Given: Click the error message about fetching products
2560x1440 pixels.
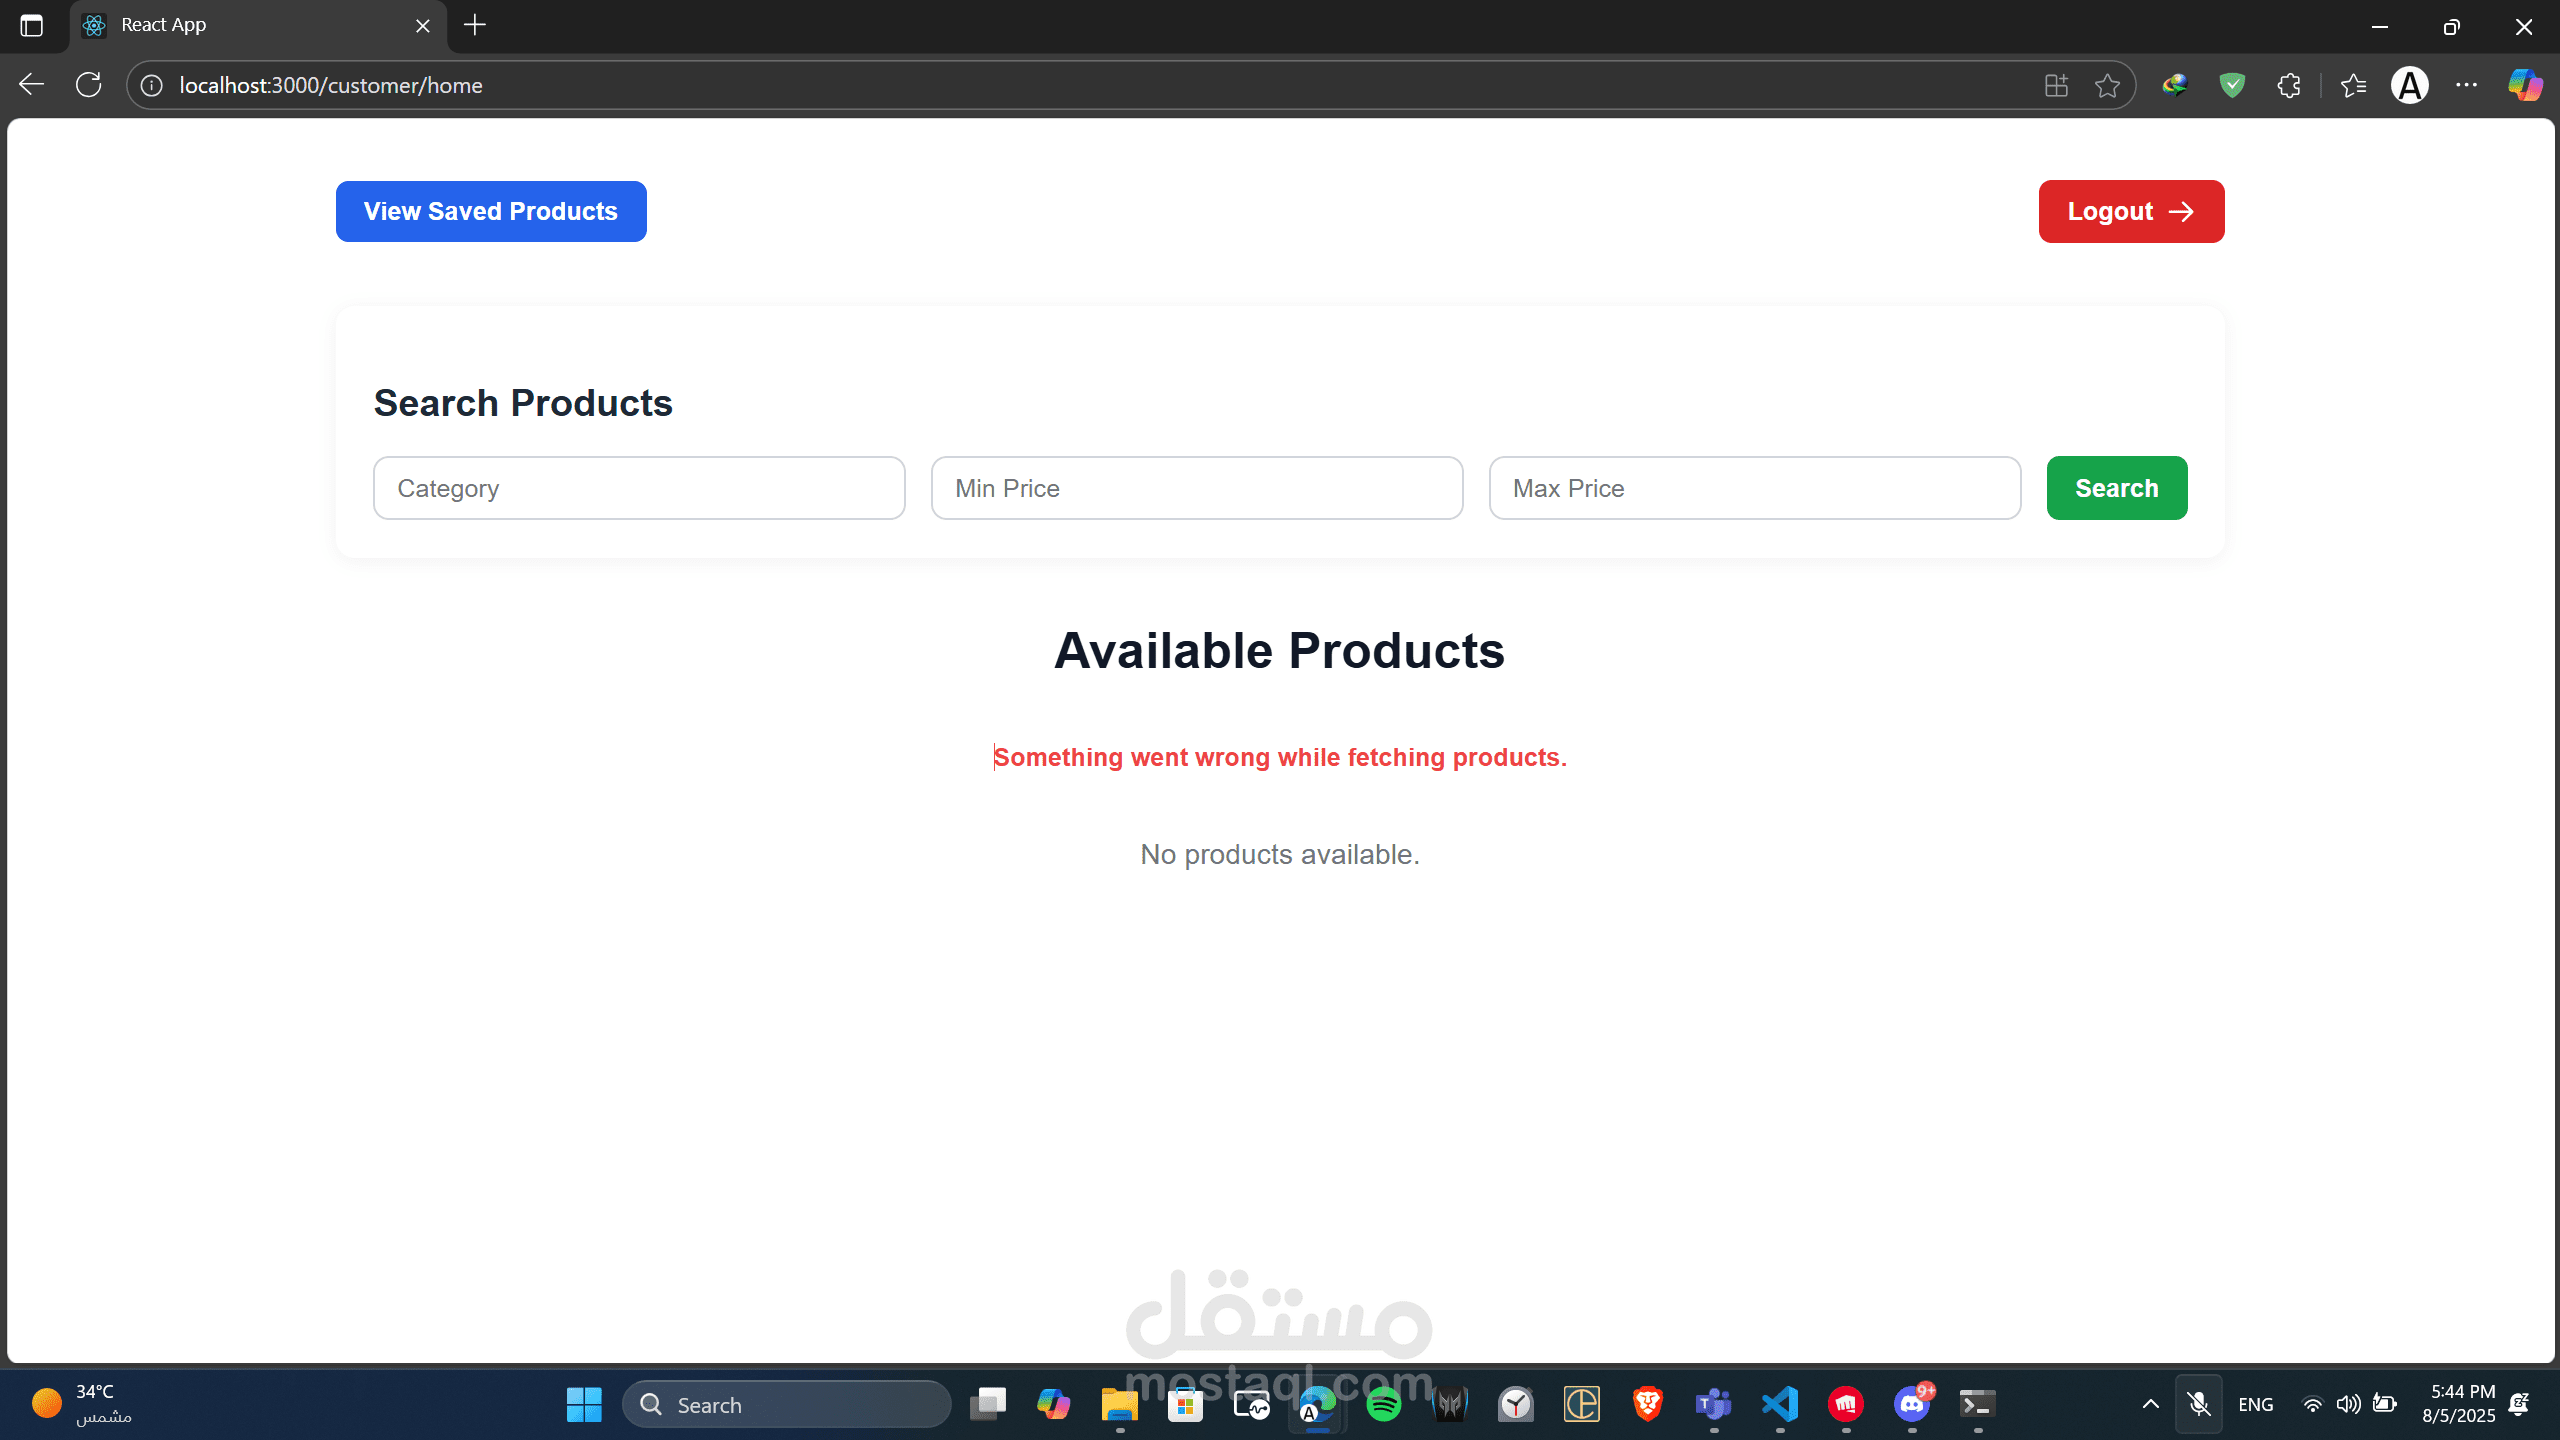Looking at the screenshot, I should (x=1280, y=757).
